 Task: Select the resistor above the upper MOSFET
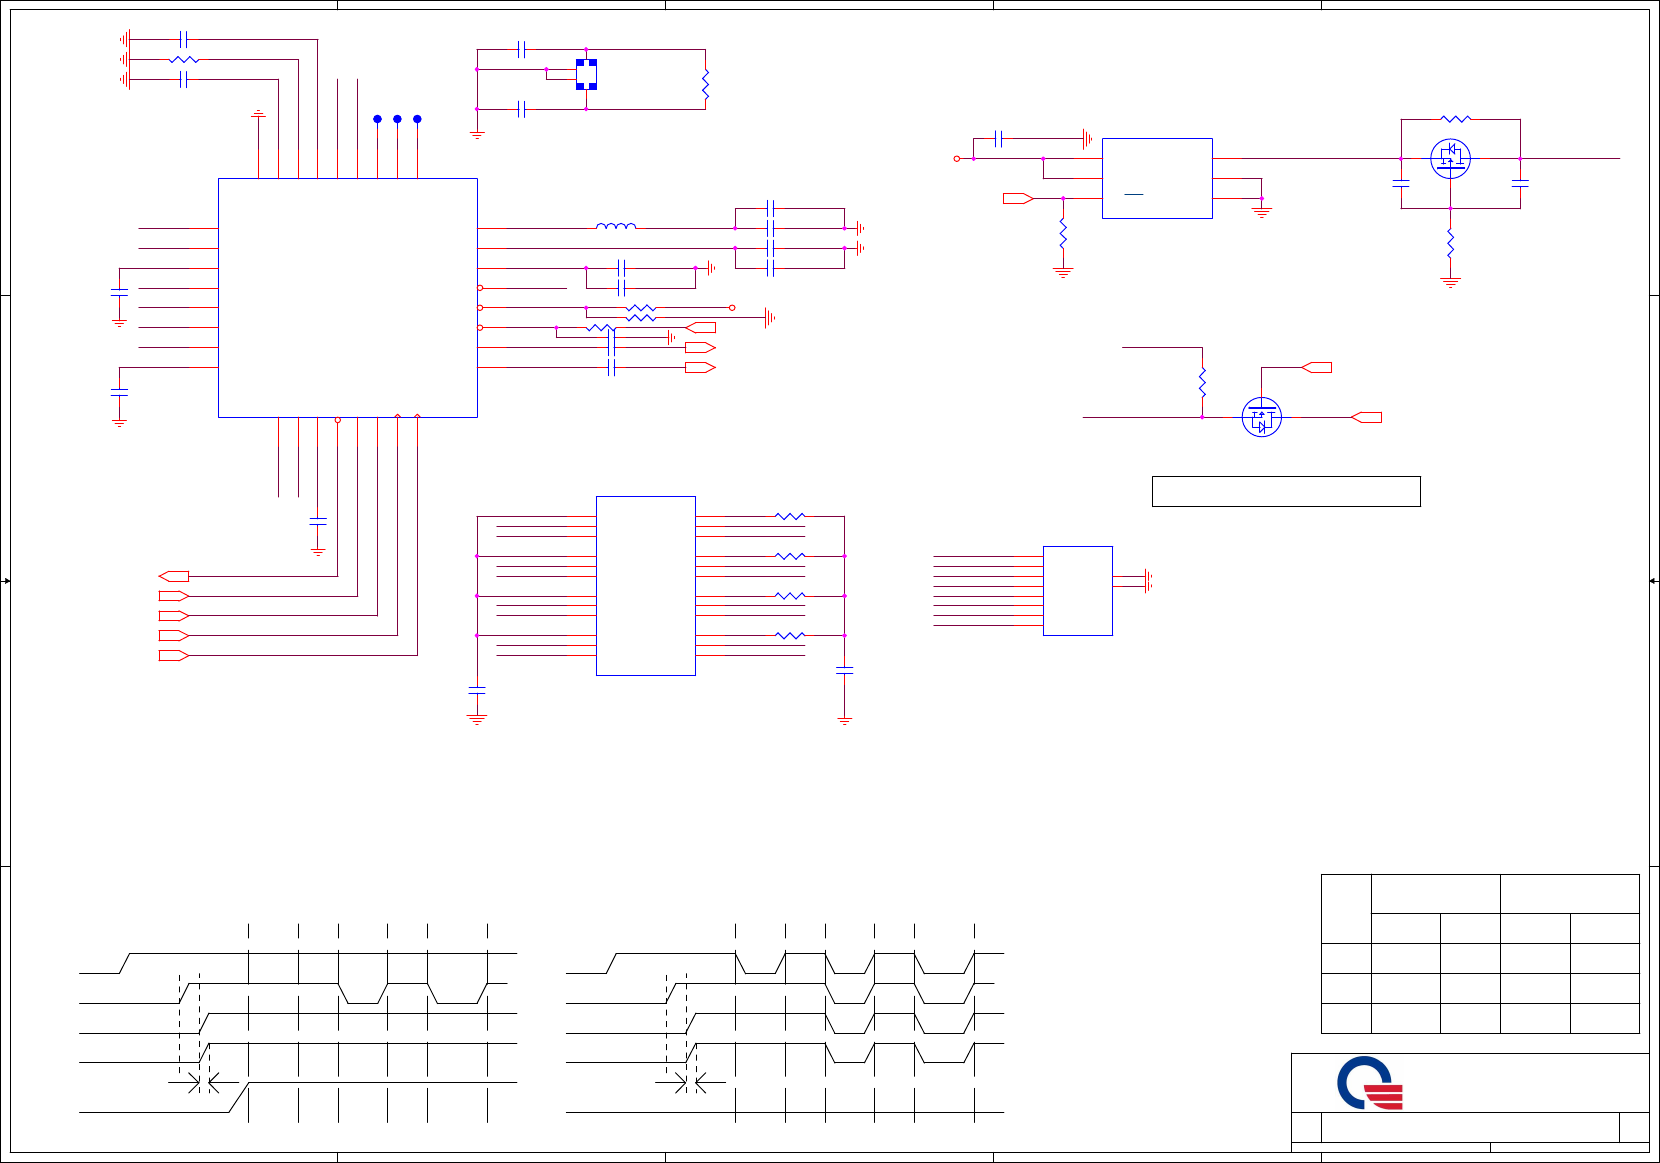click(1456, 119)
